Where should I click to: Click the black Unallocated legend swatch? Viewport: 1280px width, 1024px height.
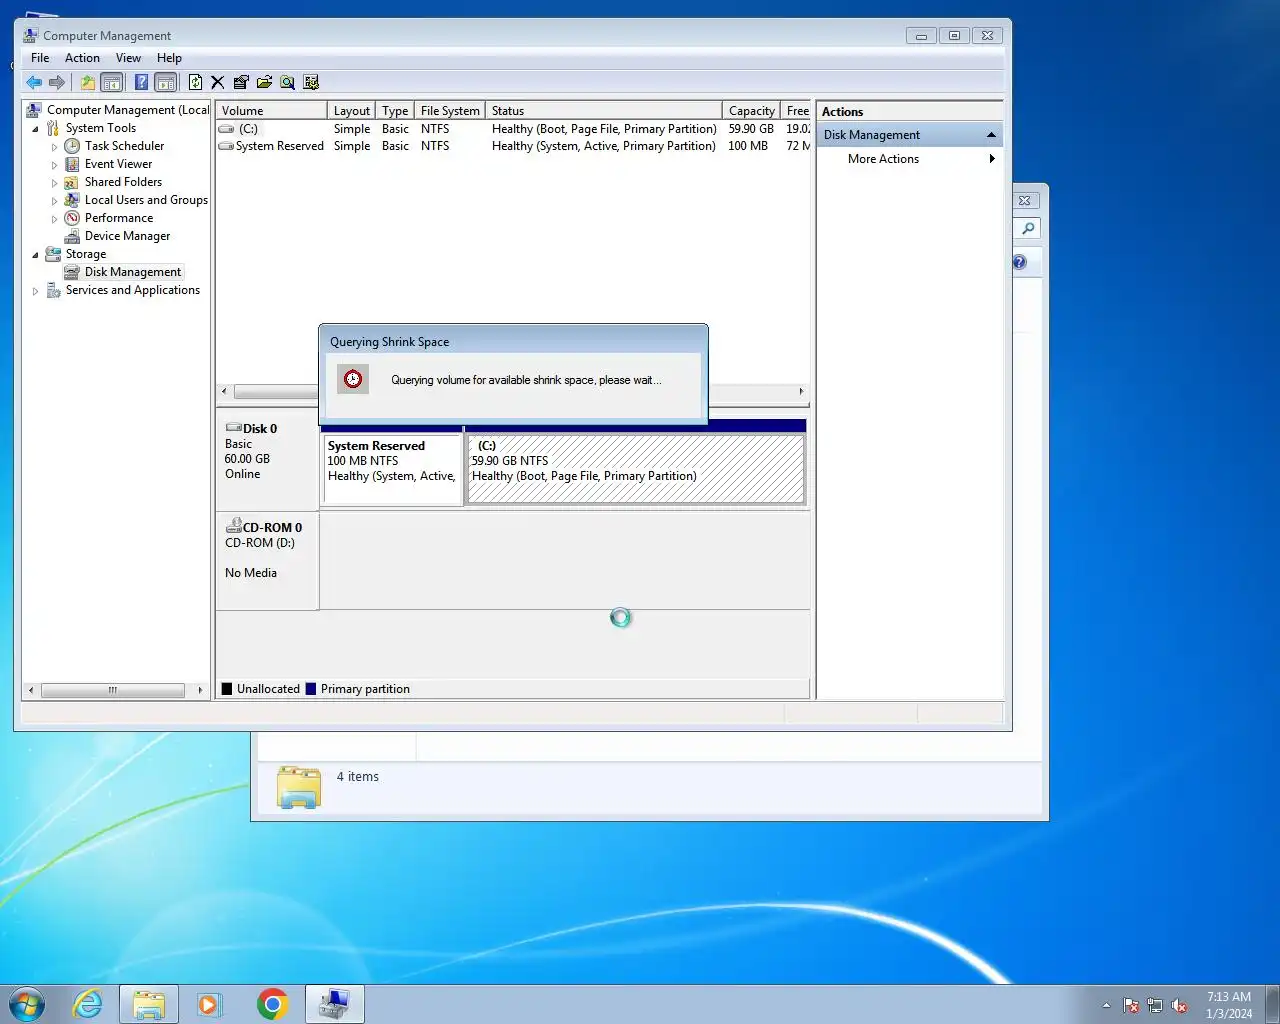pos(227,689)
